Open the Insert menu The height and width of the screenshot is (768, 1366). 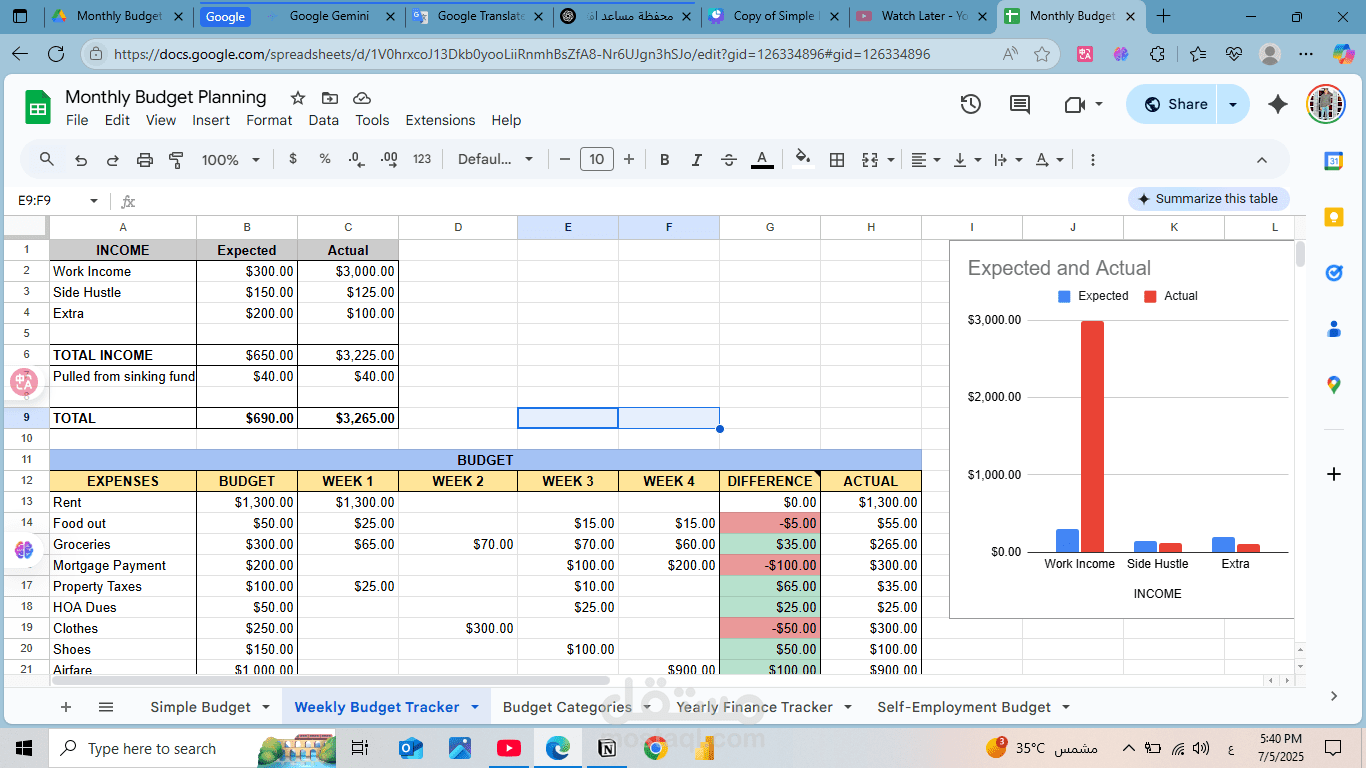211,120
